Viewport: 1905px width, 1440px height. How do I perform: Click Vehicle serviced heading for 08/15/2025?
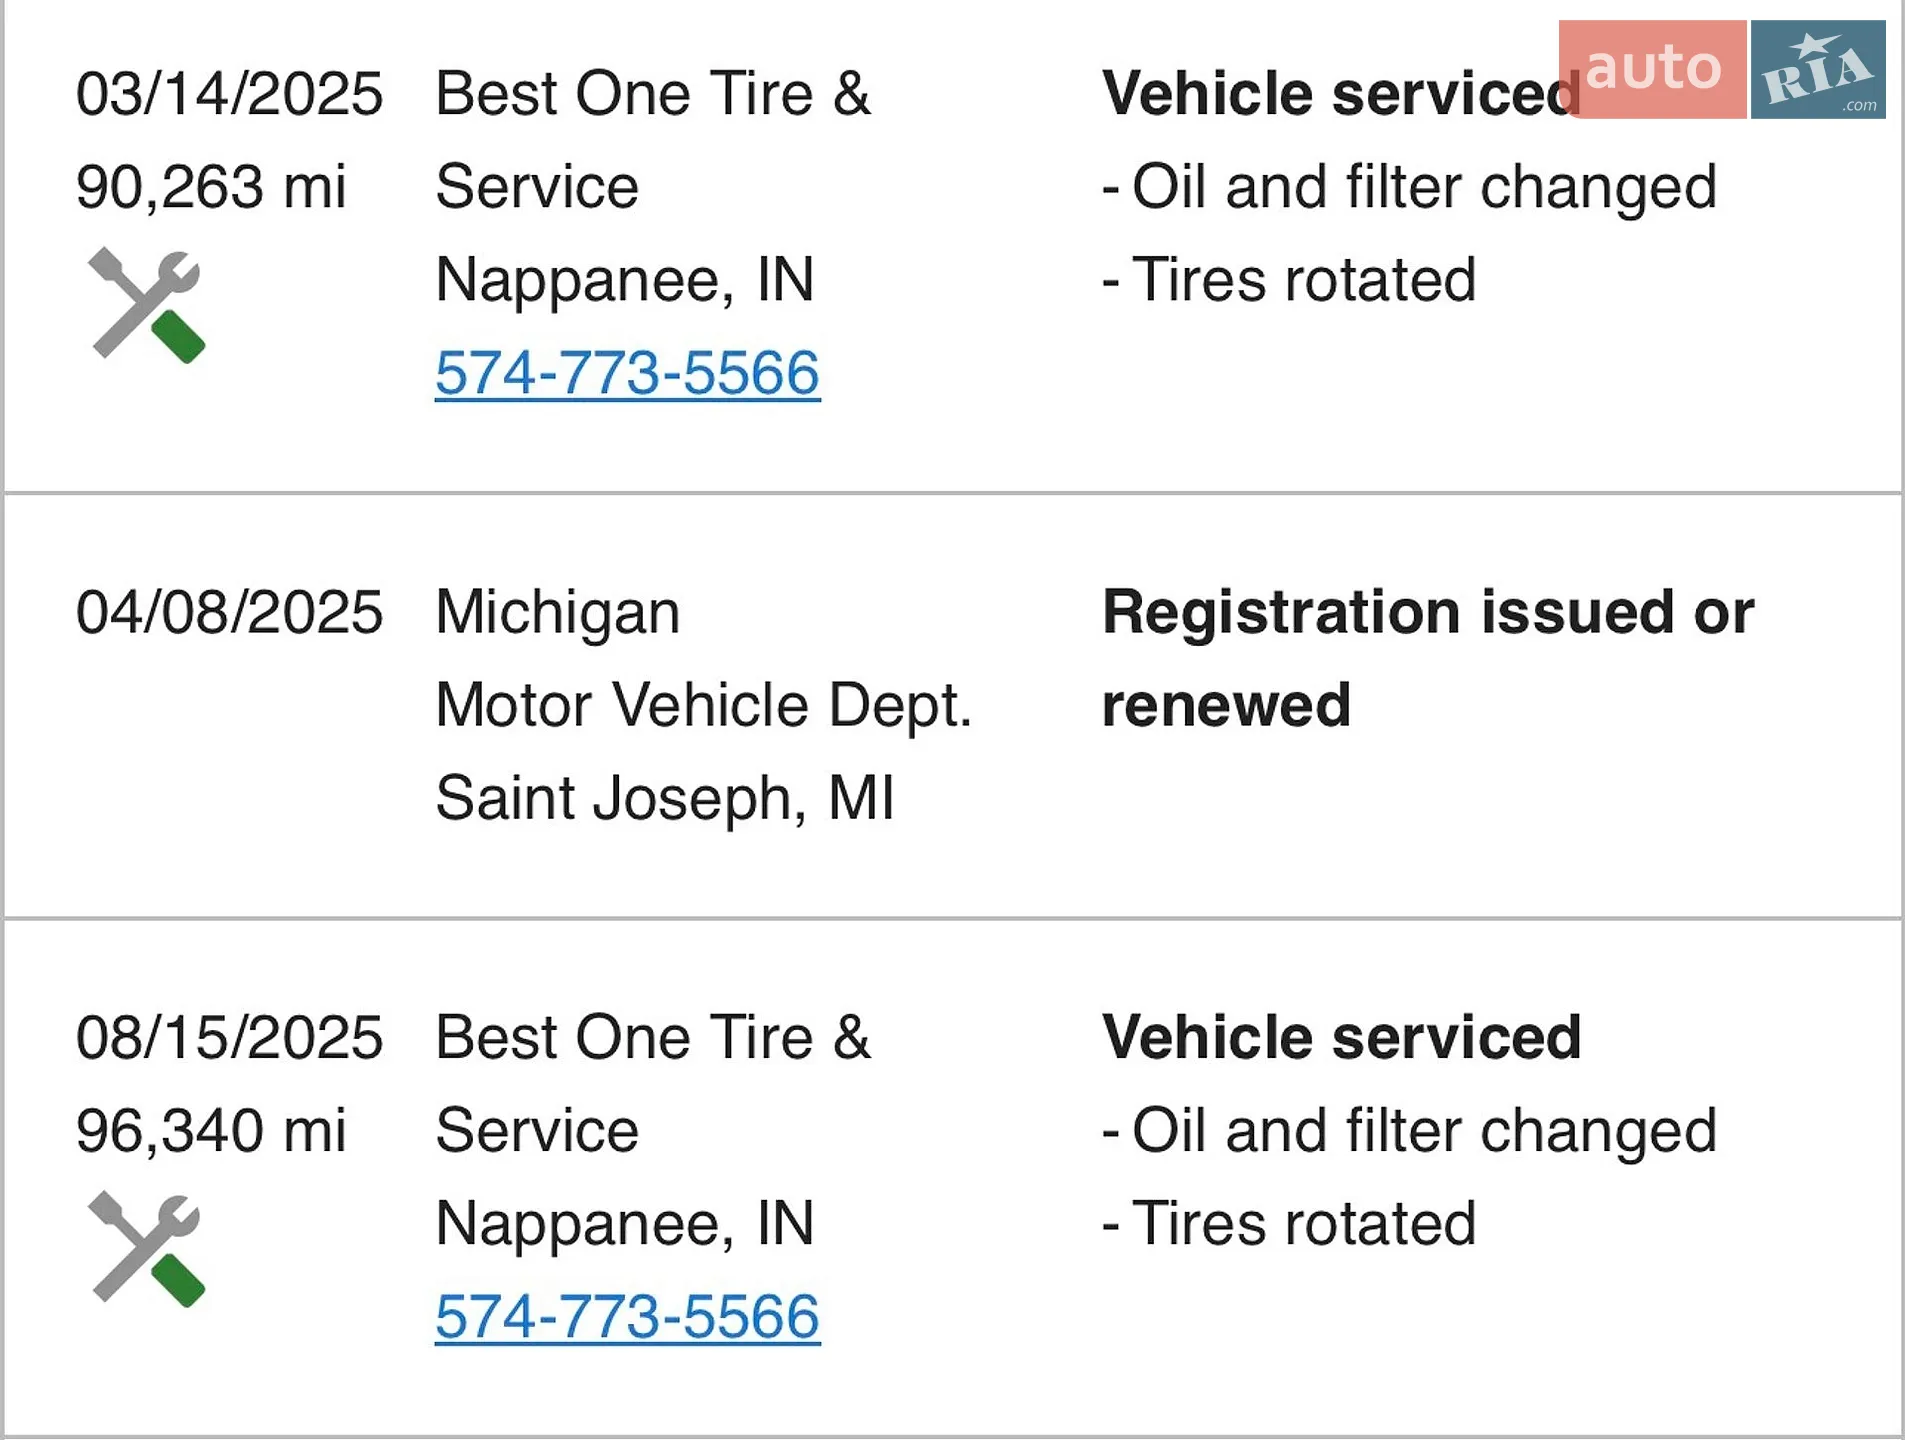click(1341, 1037)
